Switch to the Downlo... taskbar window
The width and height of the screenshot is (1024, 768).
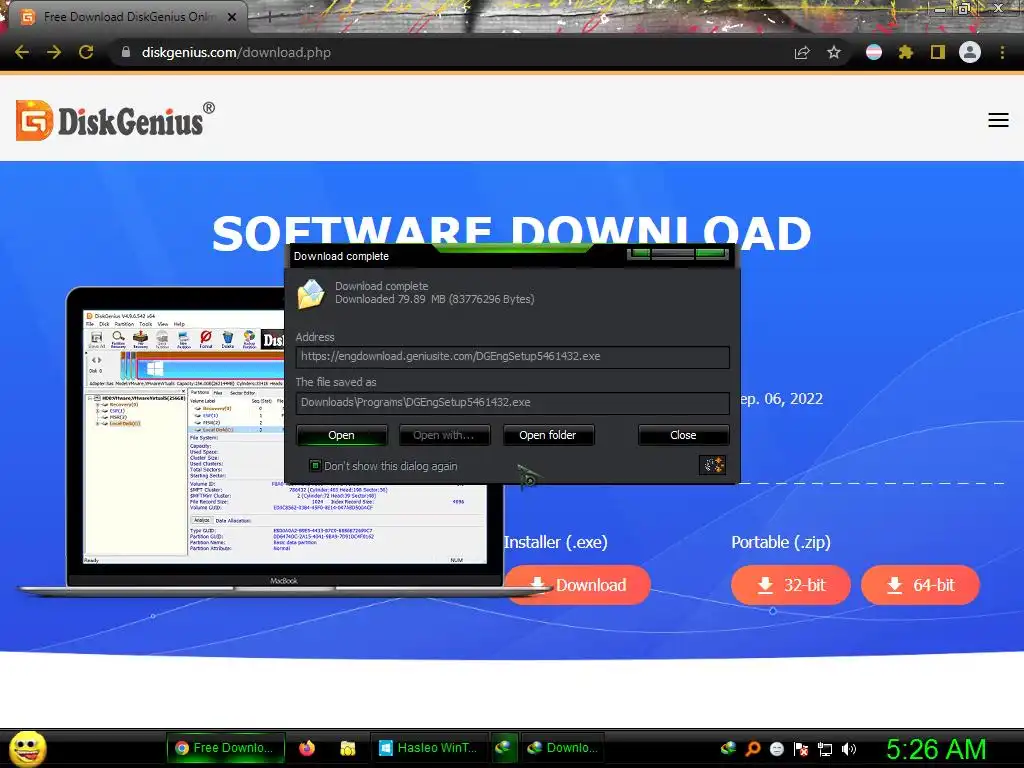(x=563, y=748)
